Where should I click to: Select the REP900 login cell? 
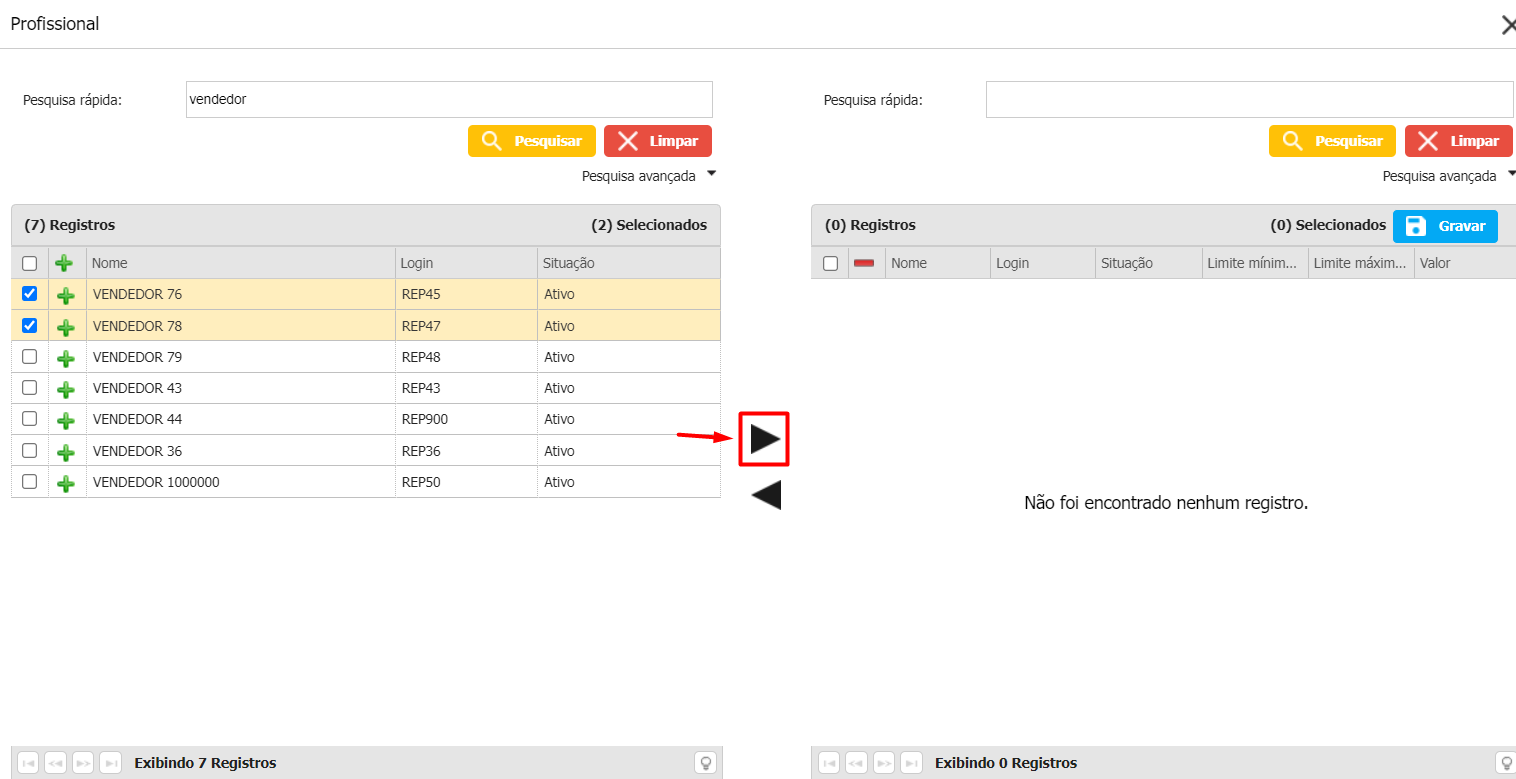tap(466, 419)
